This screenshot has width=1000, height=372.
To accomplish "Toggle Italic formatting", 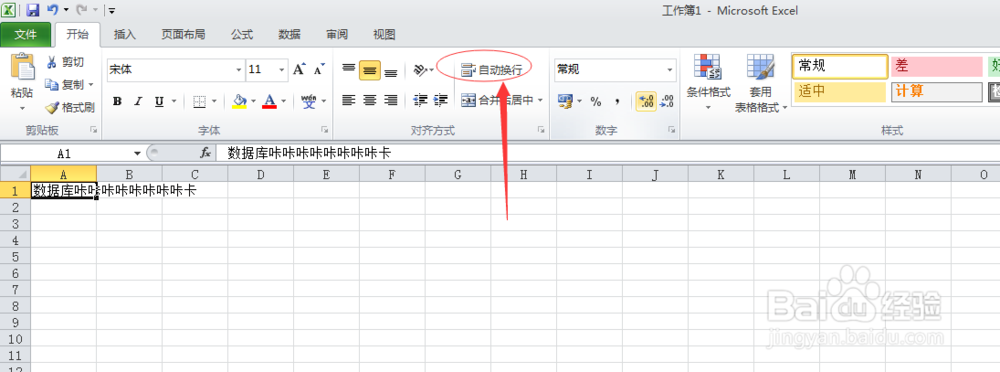I will tap(137, 101).
